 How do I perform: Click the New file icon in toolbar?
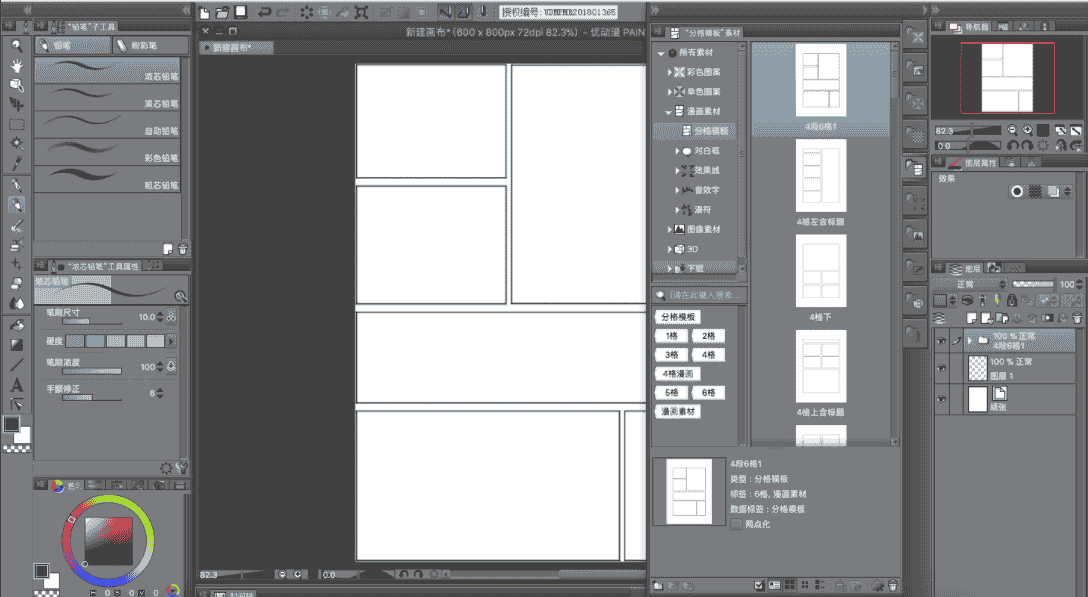click(205, 12)
